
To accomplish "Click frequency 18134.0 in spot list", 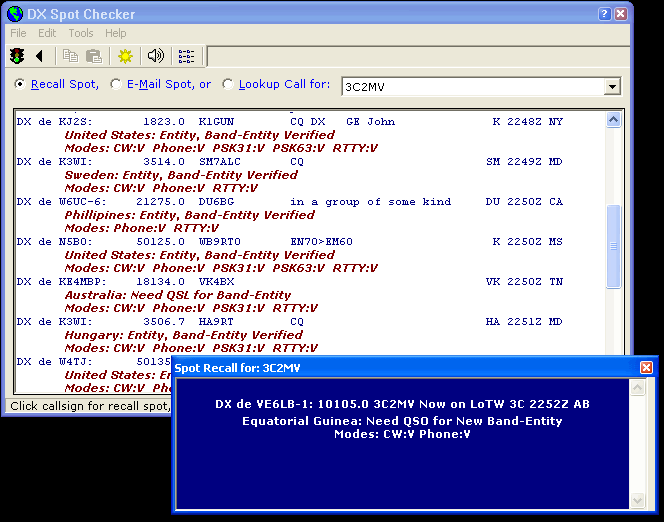I will click(160, 282).
